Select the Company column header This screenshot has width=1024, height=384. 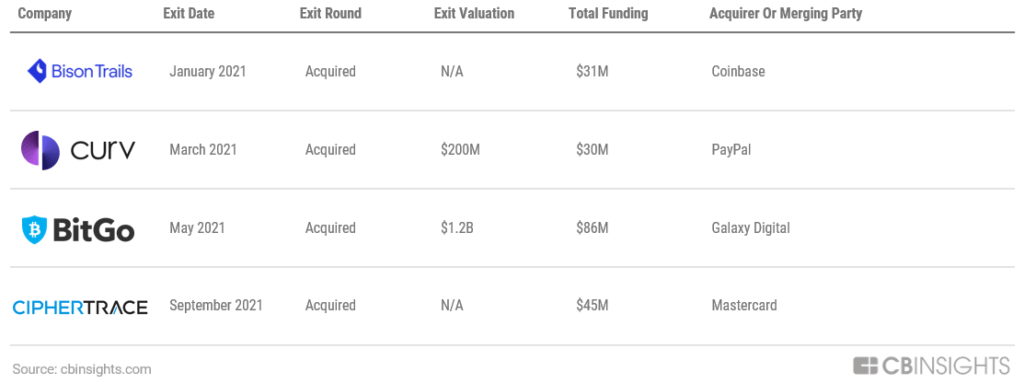(45, 14)
